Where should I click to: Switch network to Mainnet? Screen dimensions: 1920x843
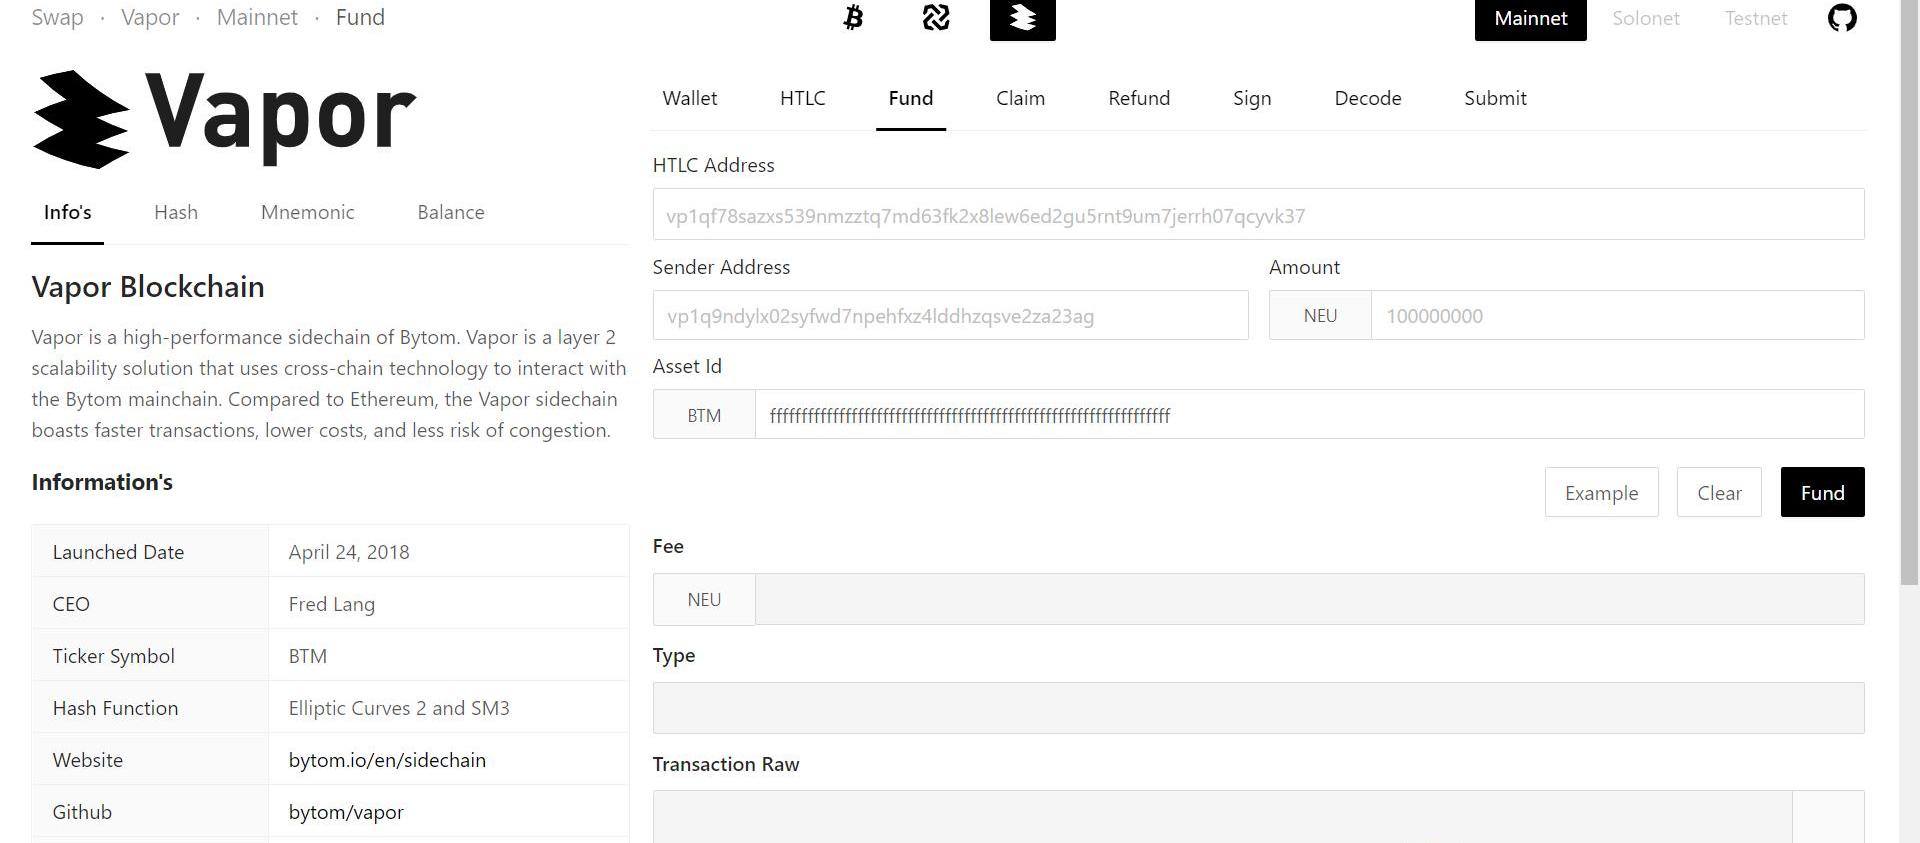(1530, 19)
